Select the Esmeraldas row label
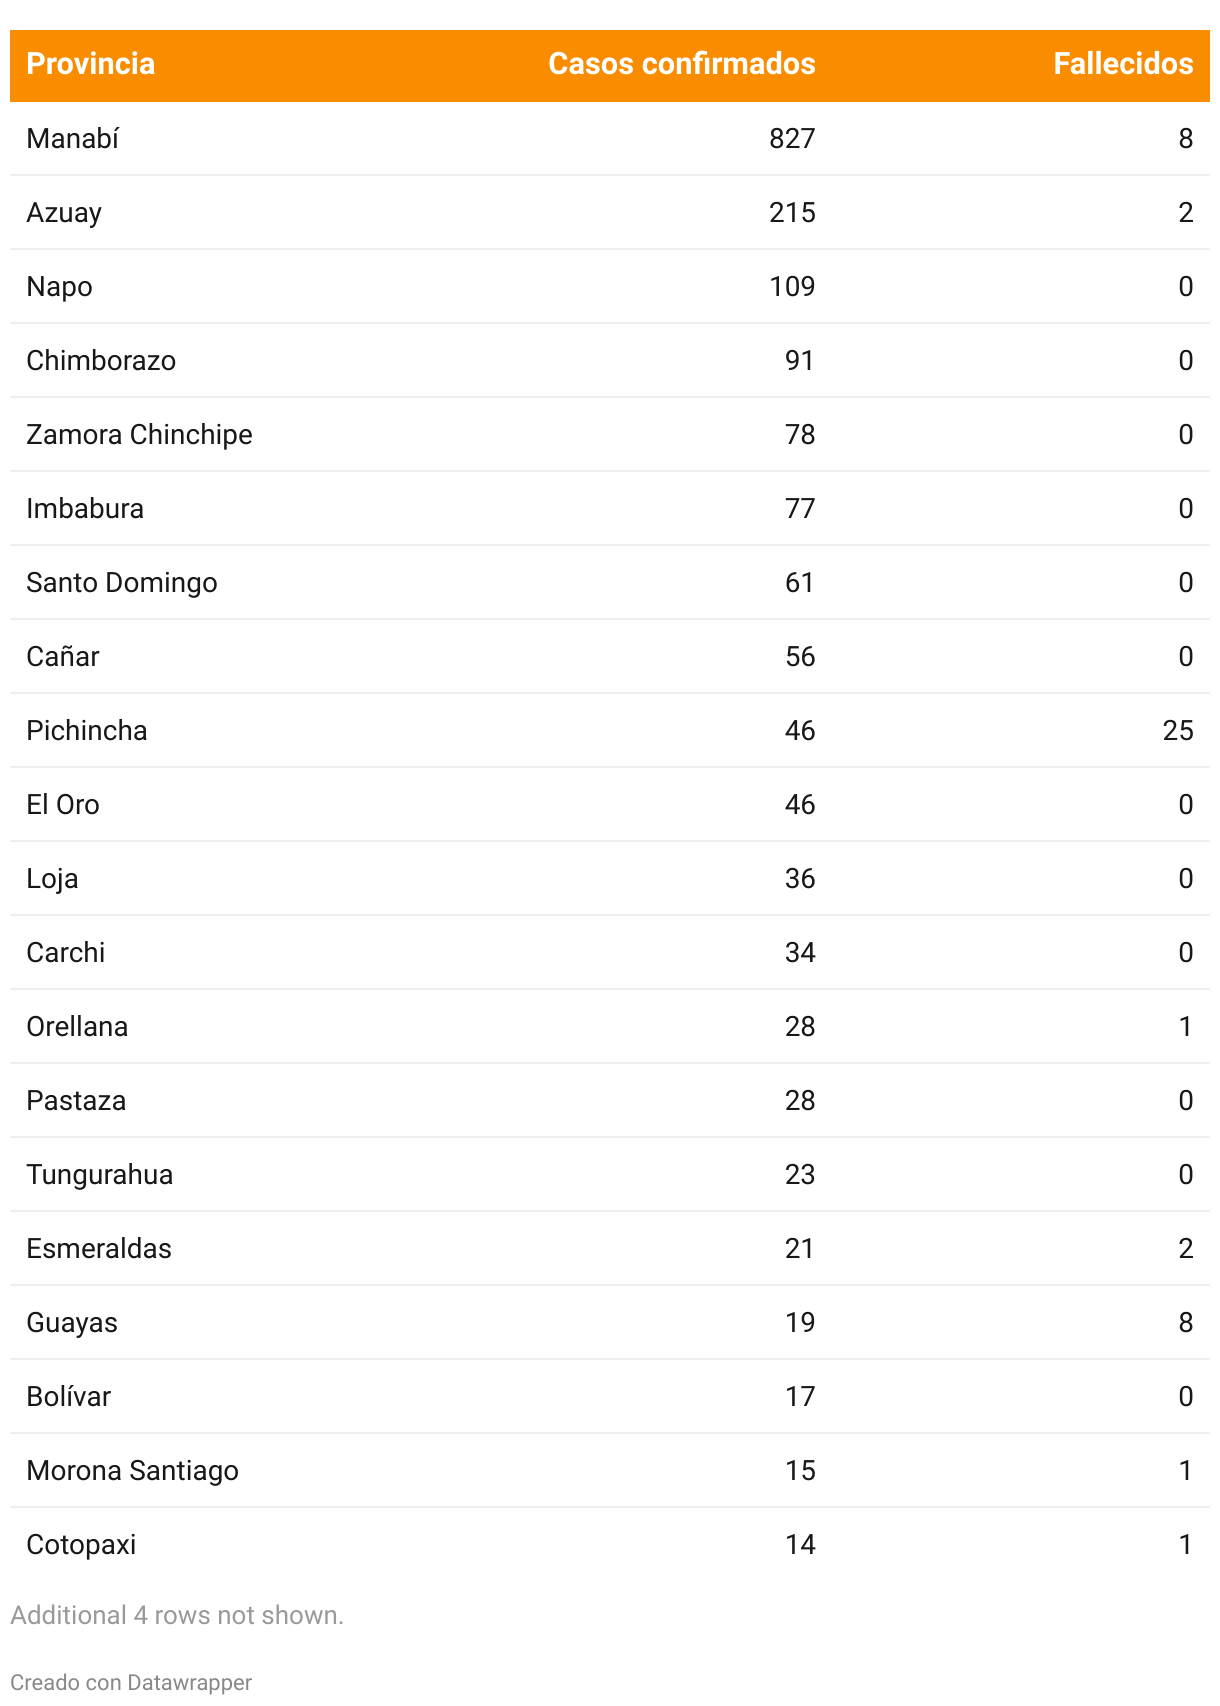1220x1706 pixels. 99,1248
